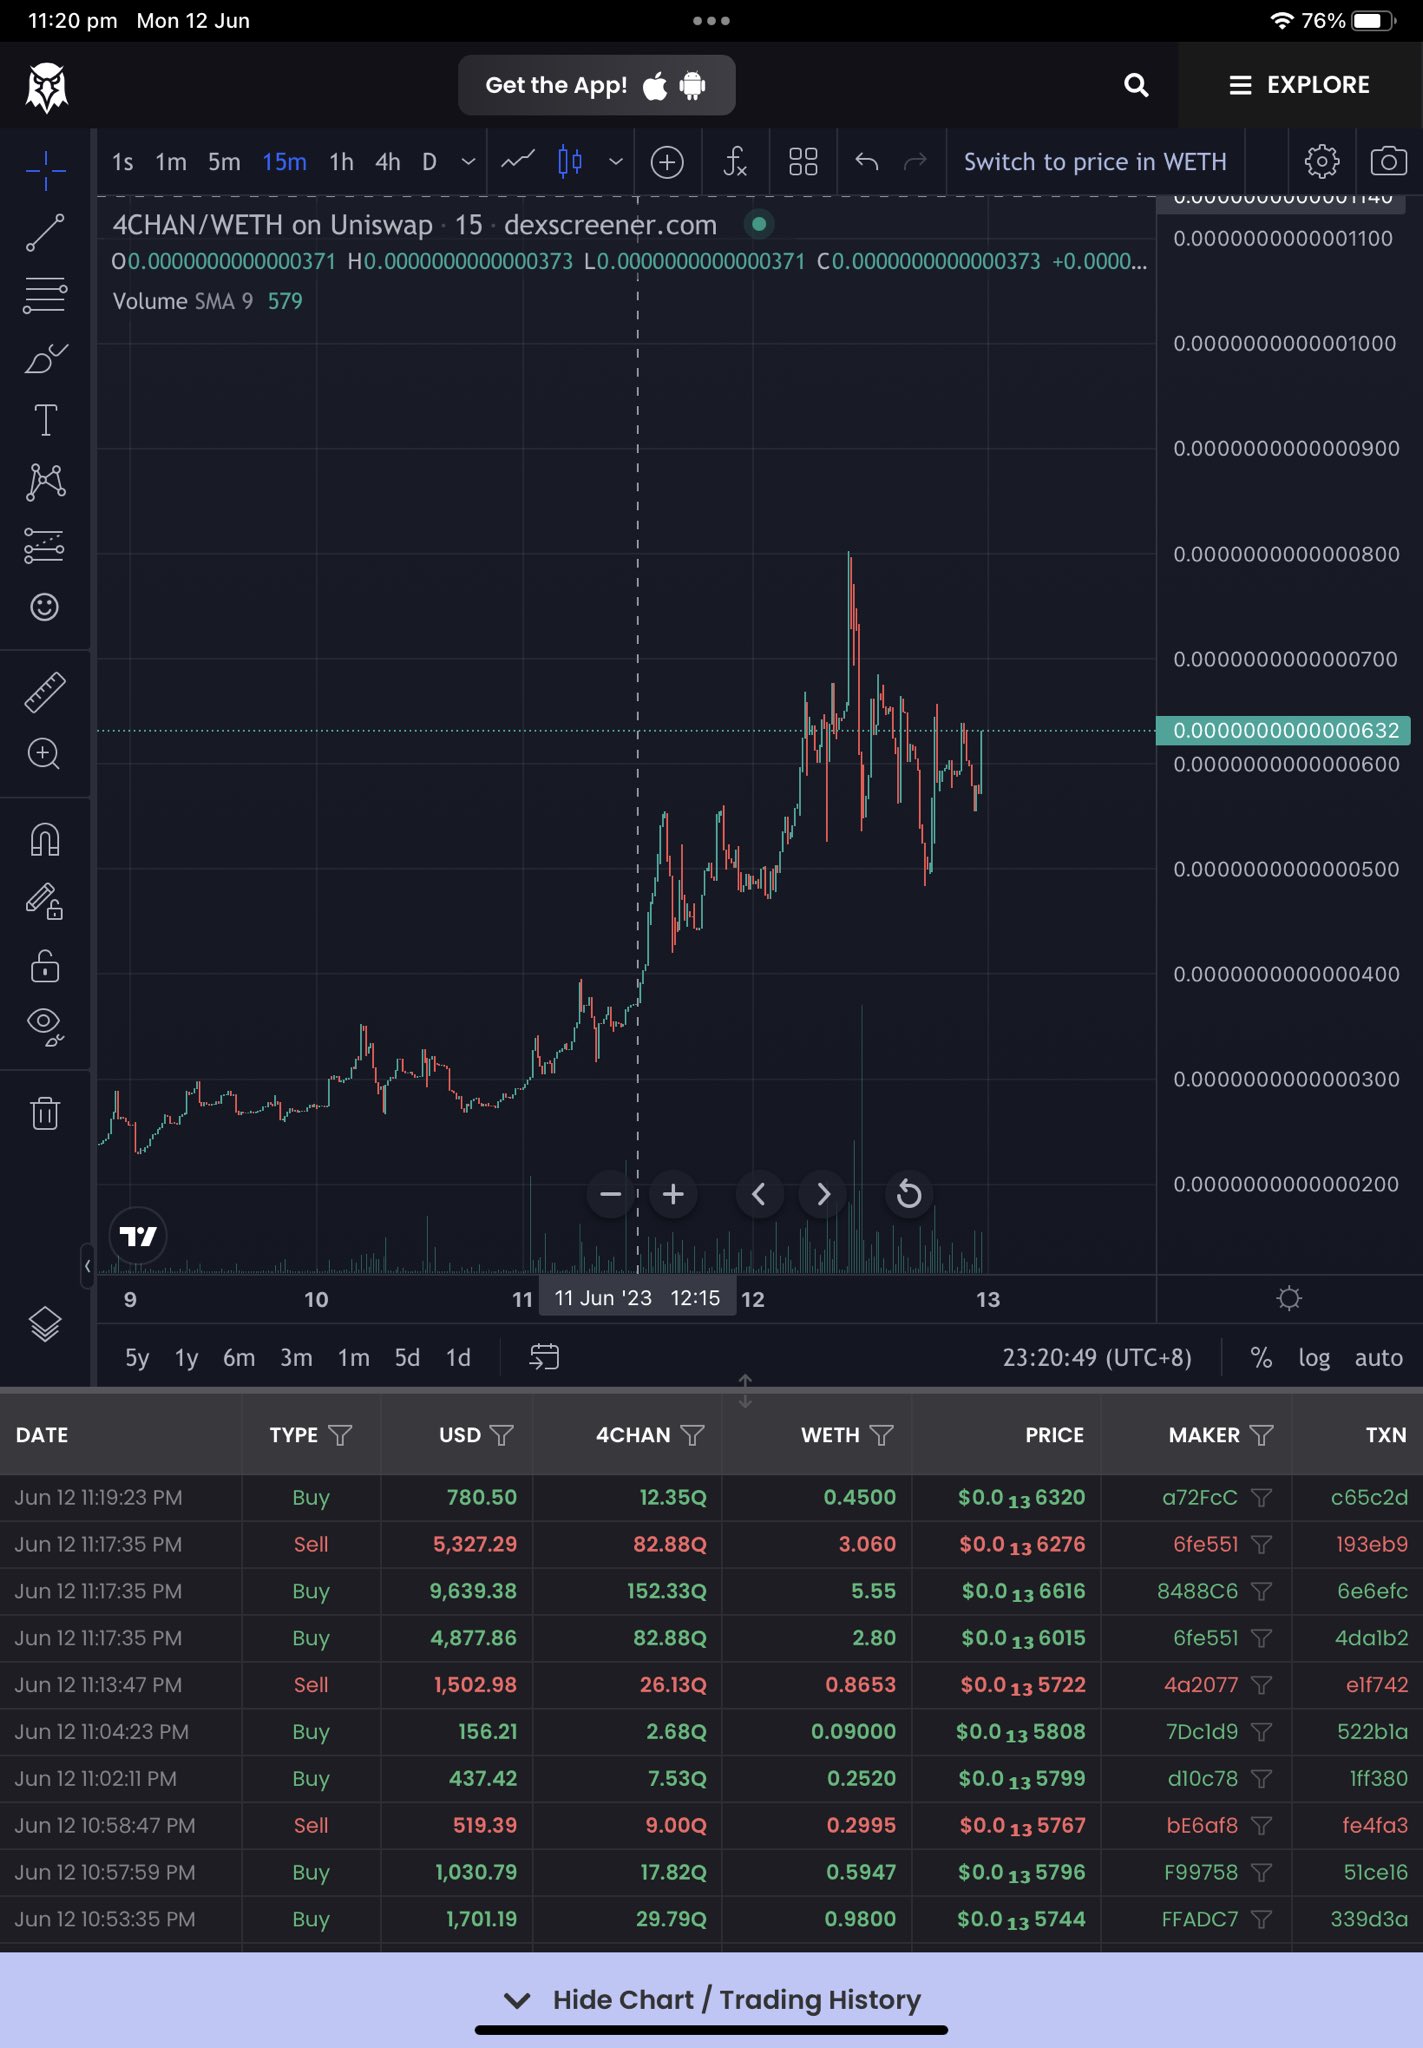Toggle auto scale mode
This screenshot has width=1423, height=2048.
tap(1378, 1358)
